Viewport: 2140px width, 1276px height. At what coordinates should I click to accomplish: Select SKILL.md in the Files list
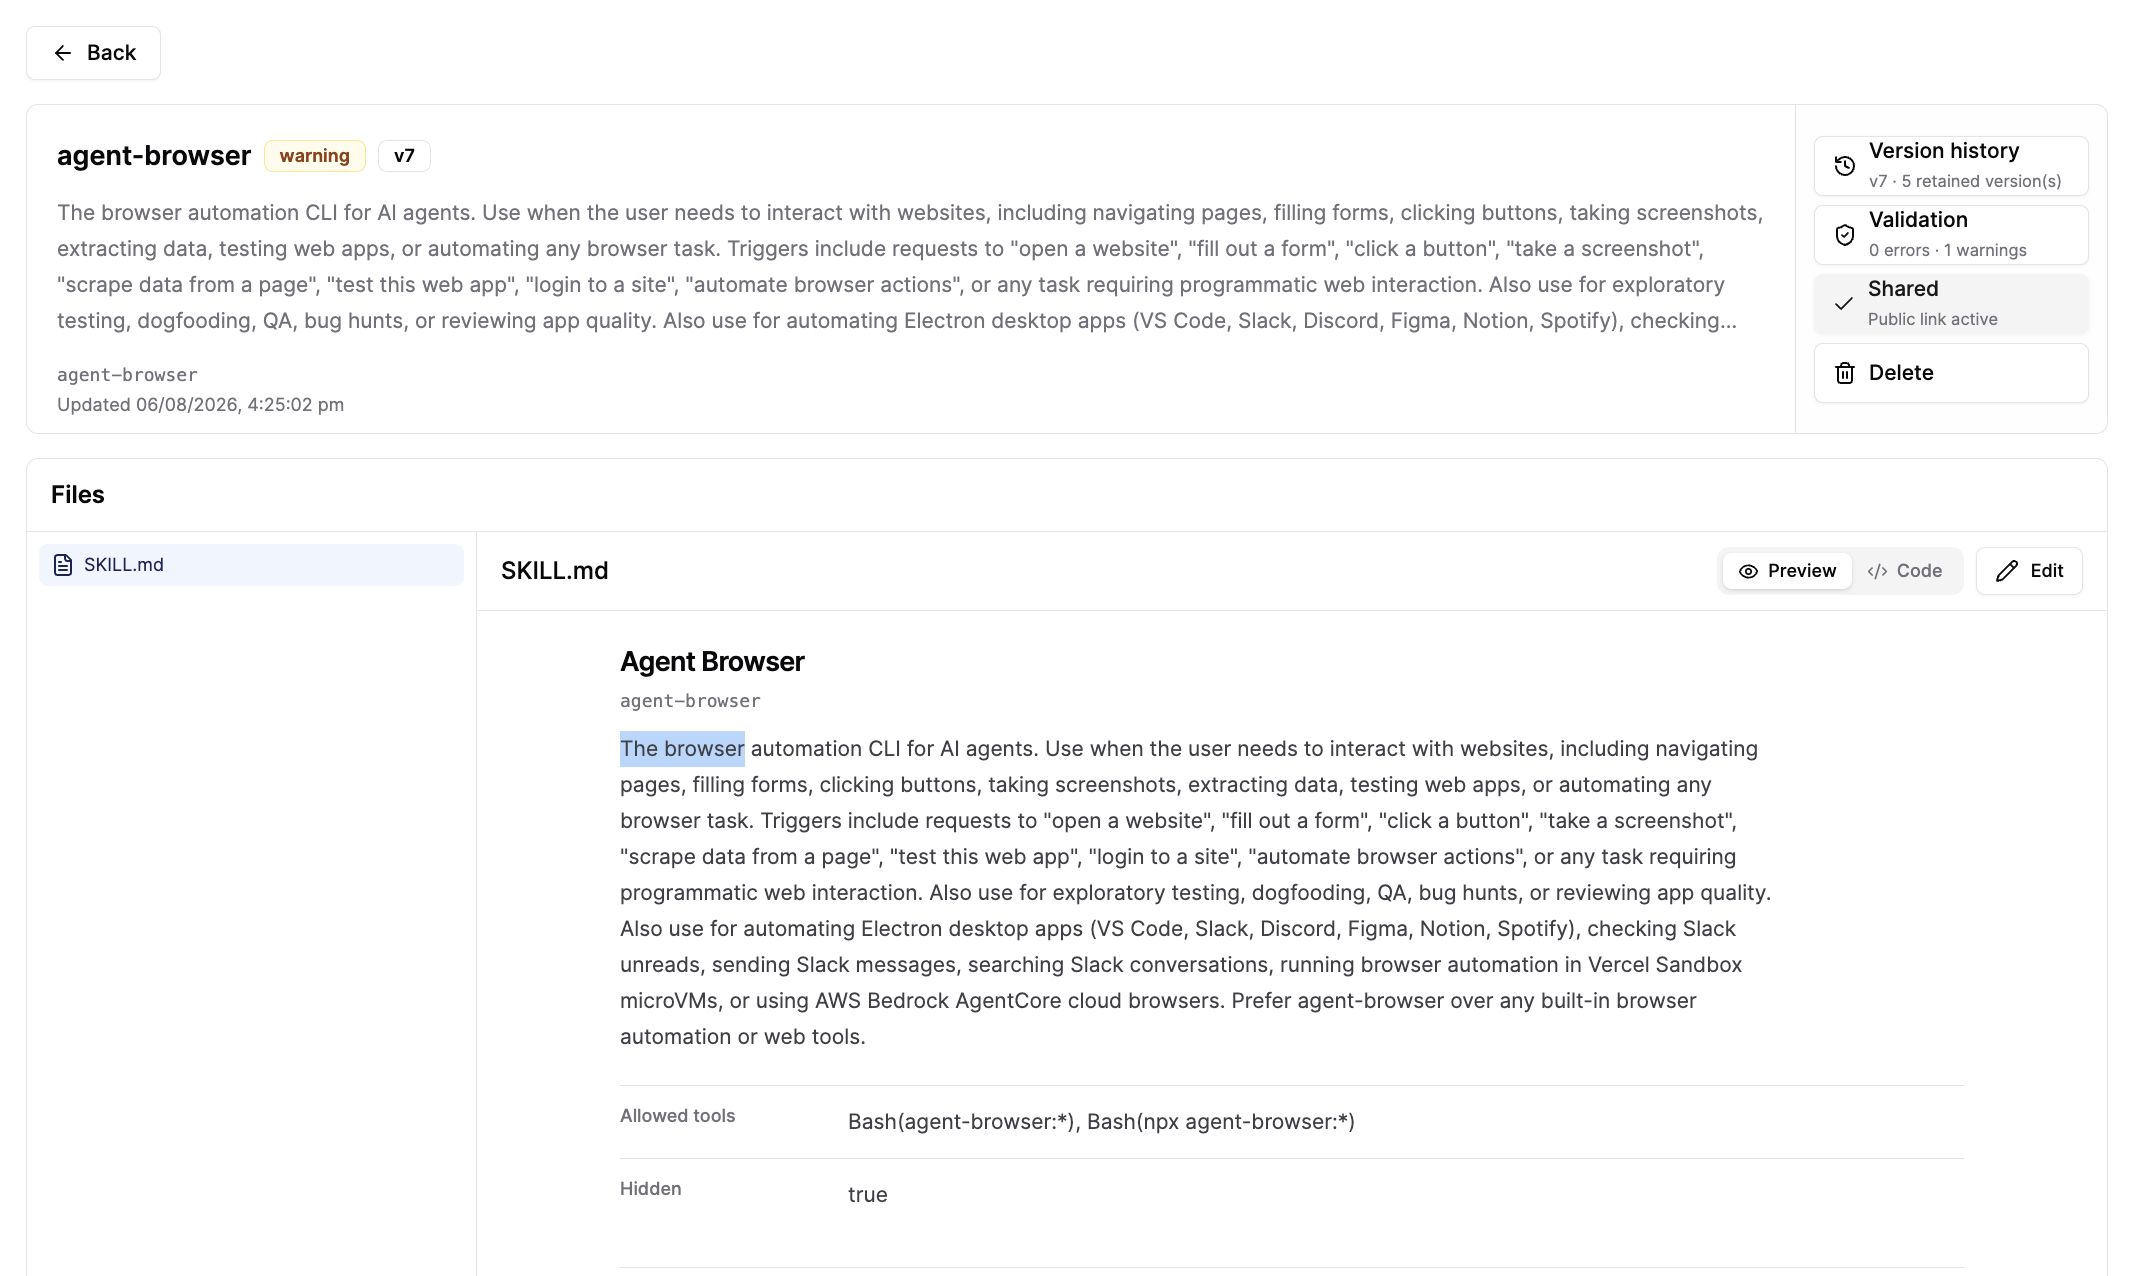tap(251, 565)
